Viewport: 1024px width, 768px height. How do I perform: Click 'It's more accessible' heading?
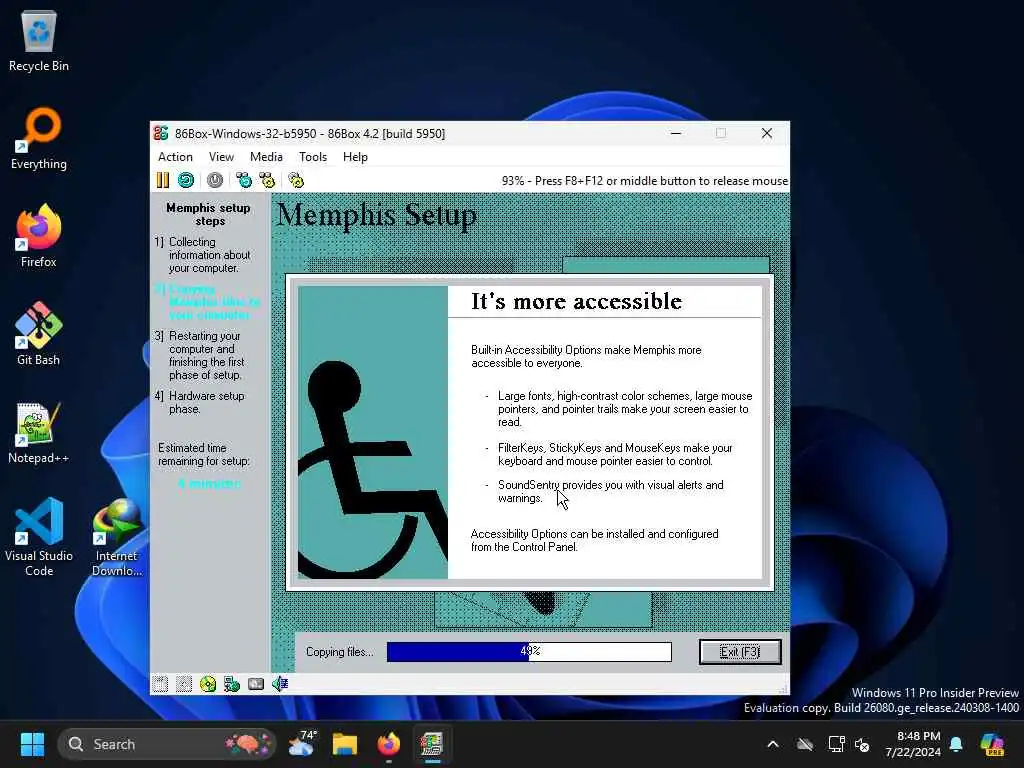[x=576, y=301]
